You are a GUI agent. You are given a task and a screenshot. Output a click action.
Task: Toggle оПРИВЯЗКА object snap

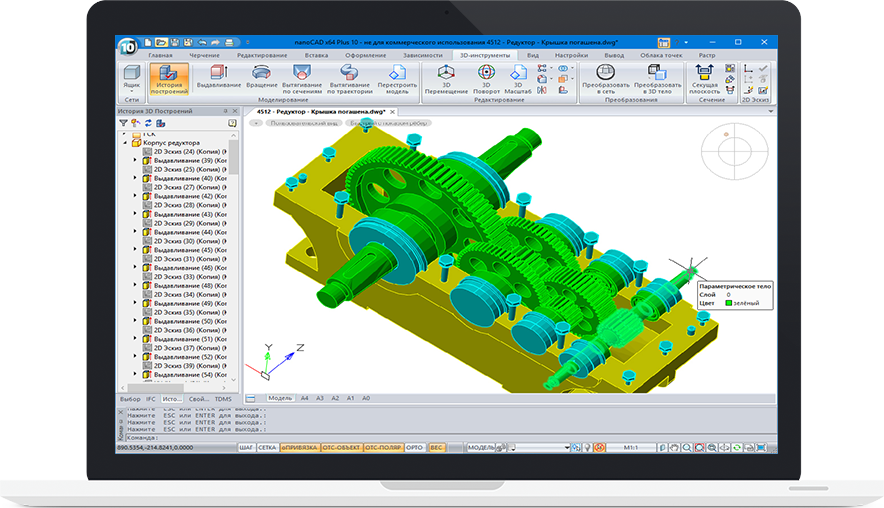(299, 448)
